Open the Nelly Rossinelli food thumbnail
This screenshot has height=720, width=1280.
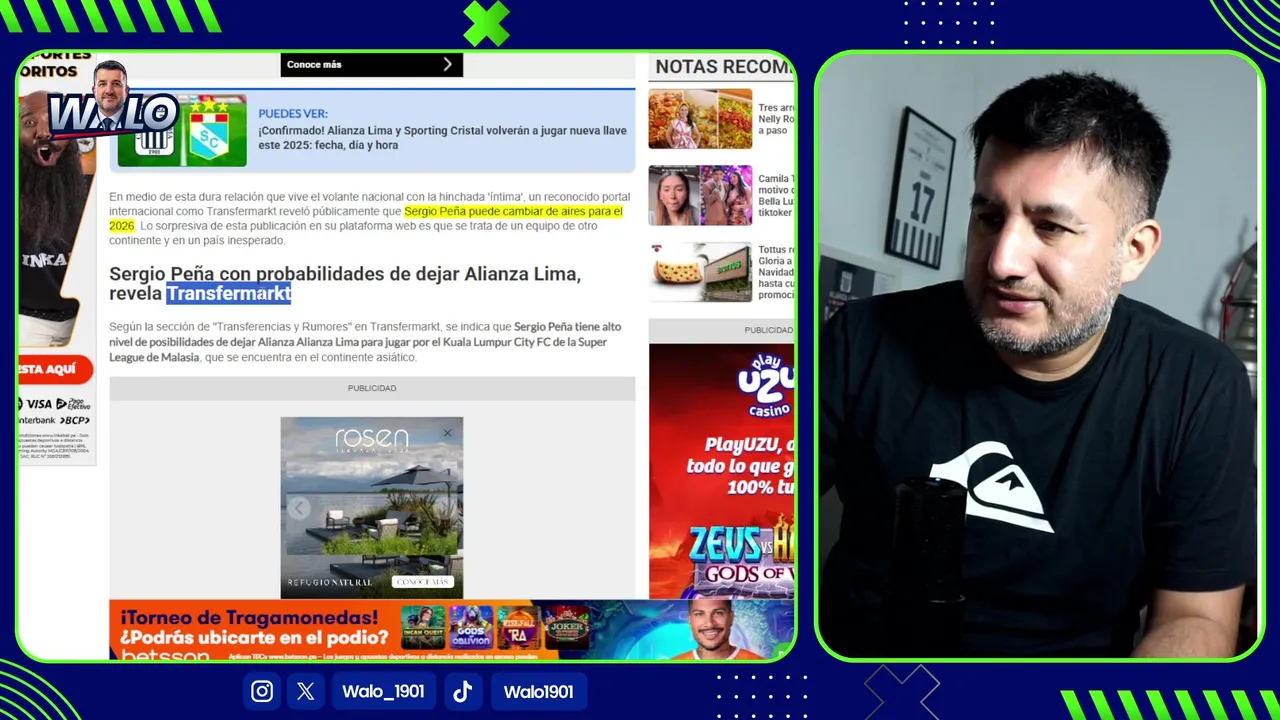pyautogui.click(x=700, y=119)
